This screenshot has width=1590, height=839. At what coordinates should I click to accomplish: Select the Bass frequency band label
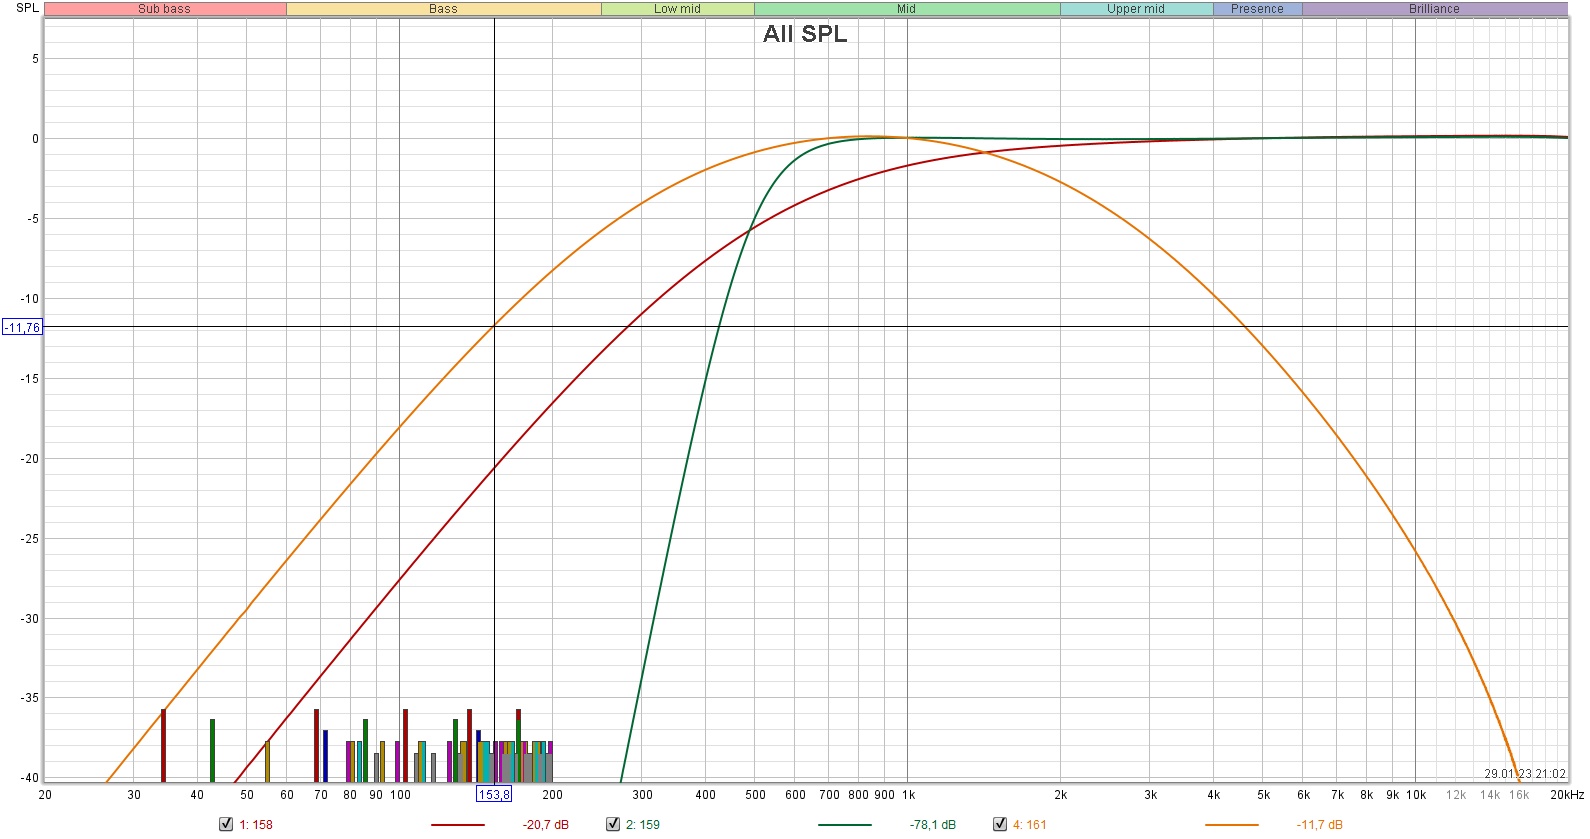pyautogui.click(x=443, y=9)
